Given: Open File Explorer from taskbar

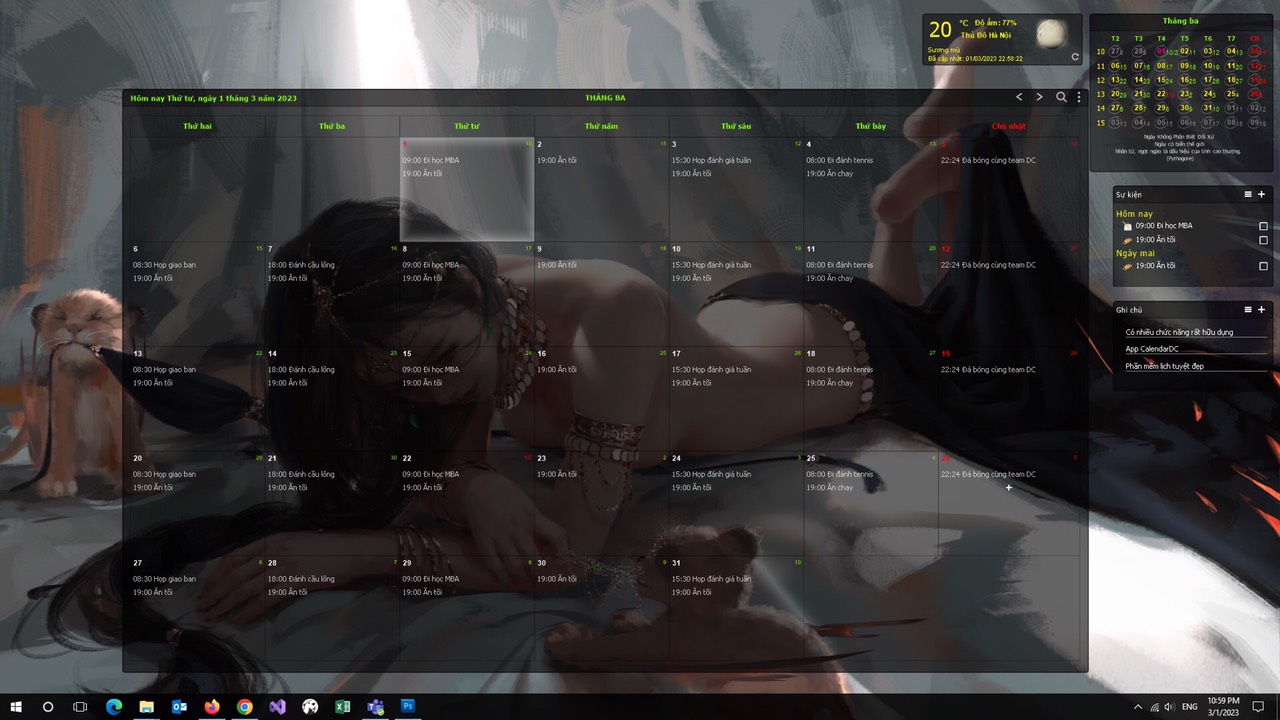Looking at the screenshot, I should coord(146,706).
